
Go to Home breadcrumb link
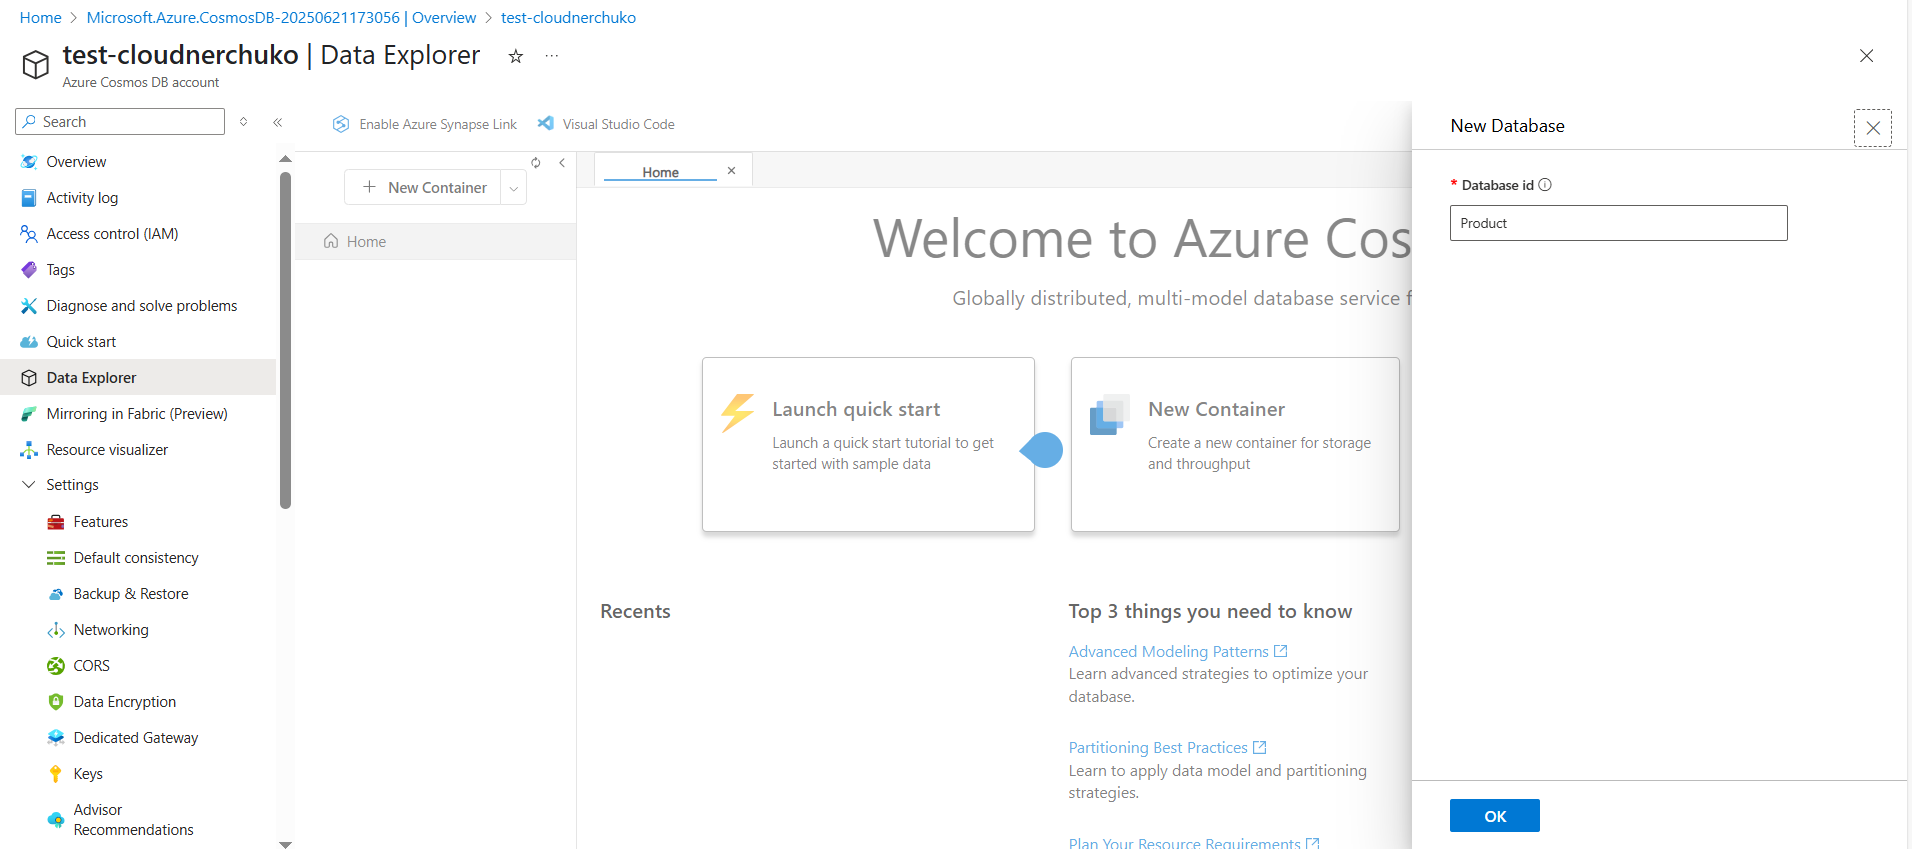pyautogui.click(x=40, y=18)
